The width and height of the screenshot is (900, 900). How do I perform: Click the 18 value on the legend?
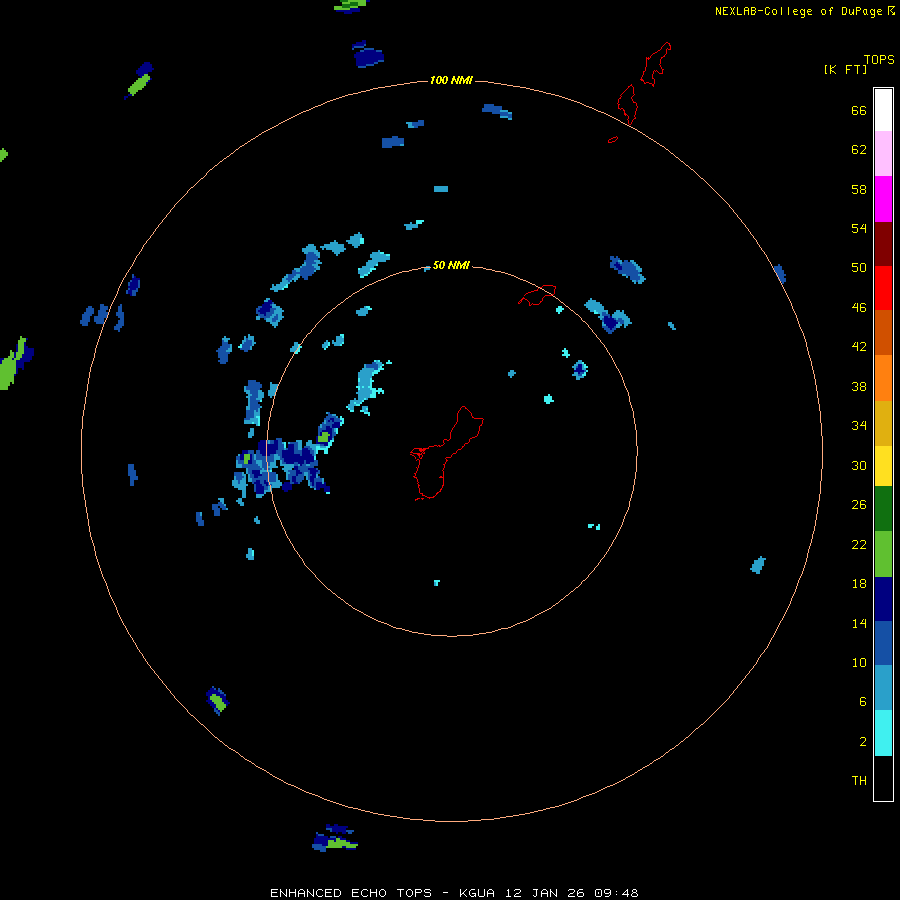pyautogui.click(x=859, y=584)
